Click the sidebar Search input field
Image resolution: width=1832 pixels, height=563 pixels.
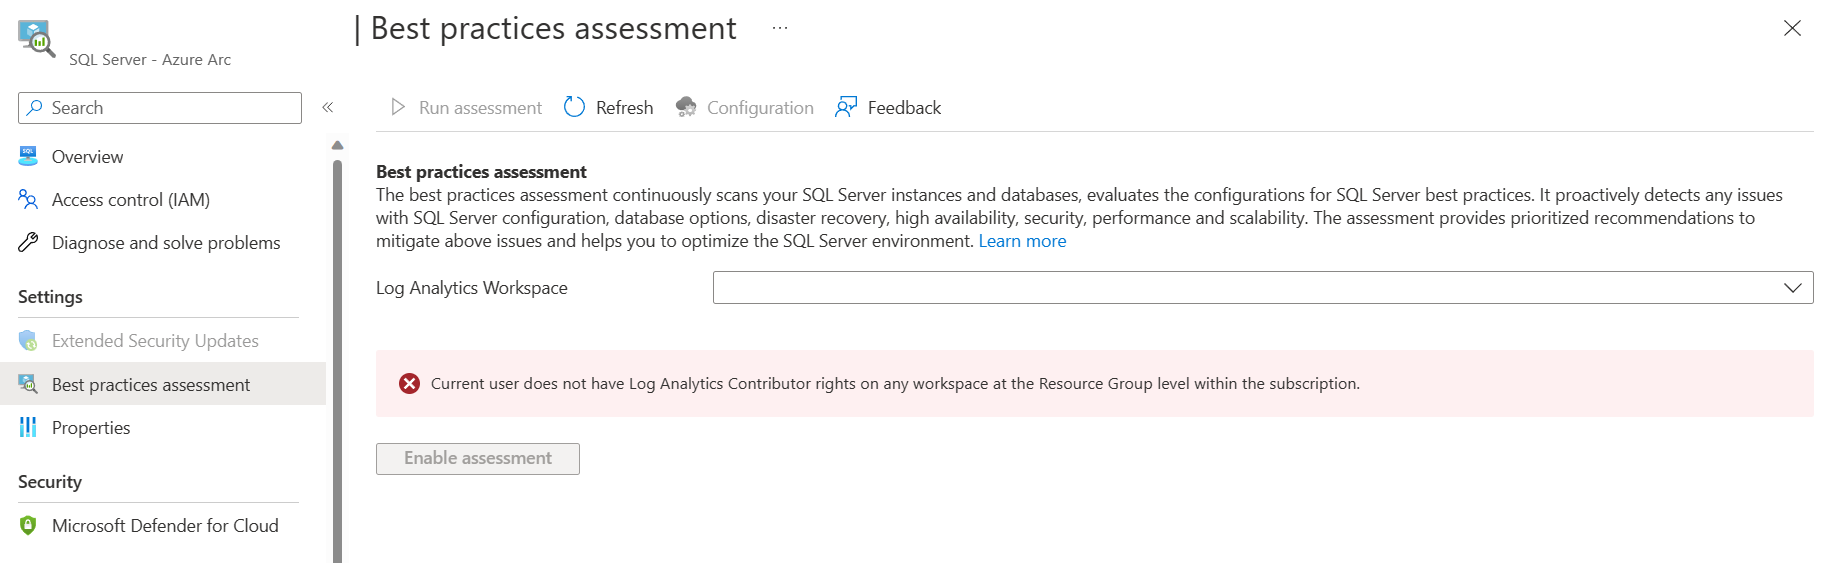click(160, 108)
